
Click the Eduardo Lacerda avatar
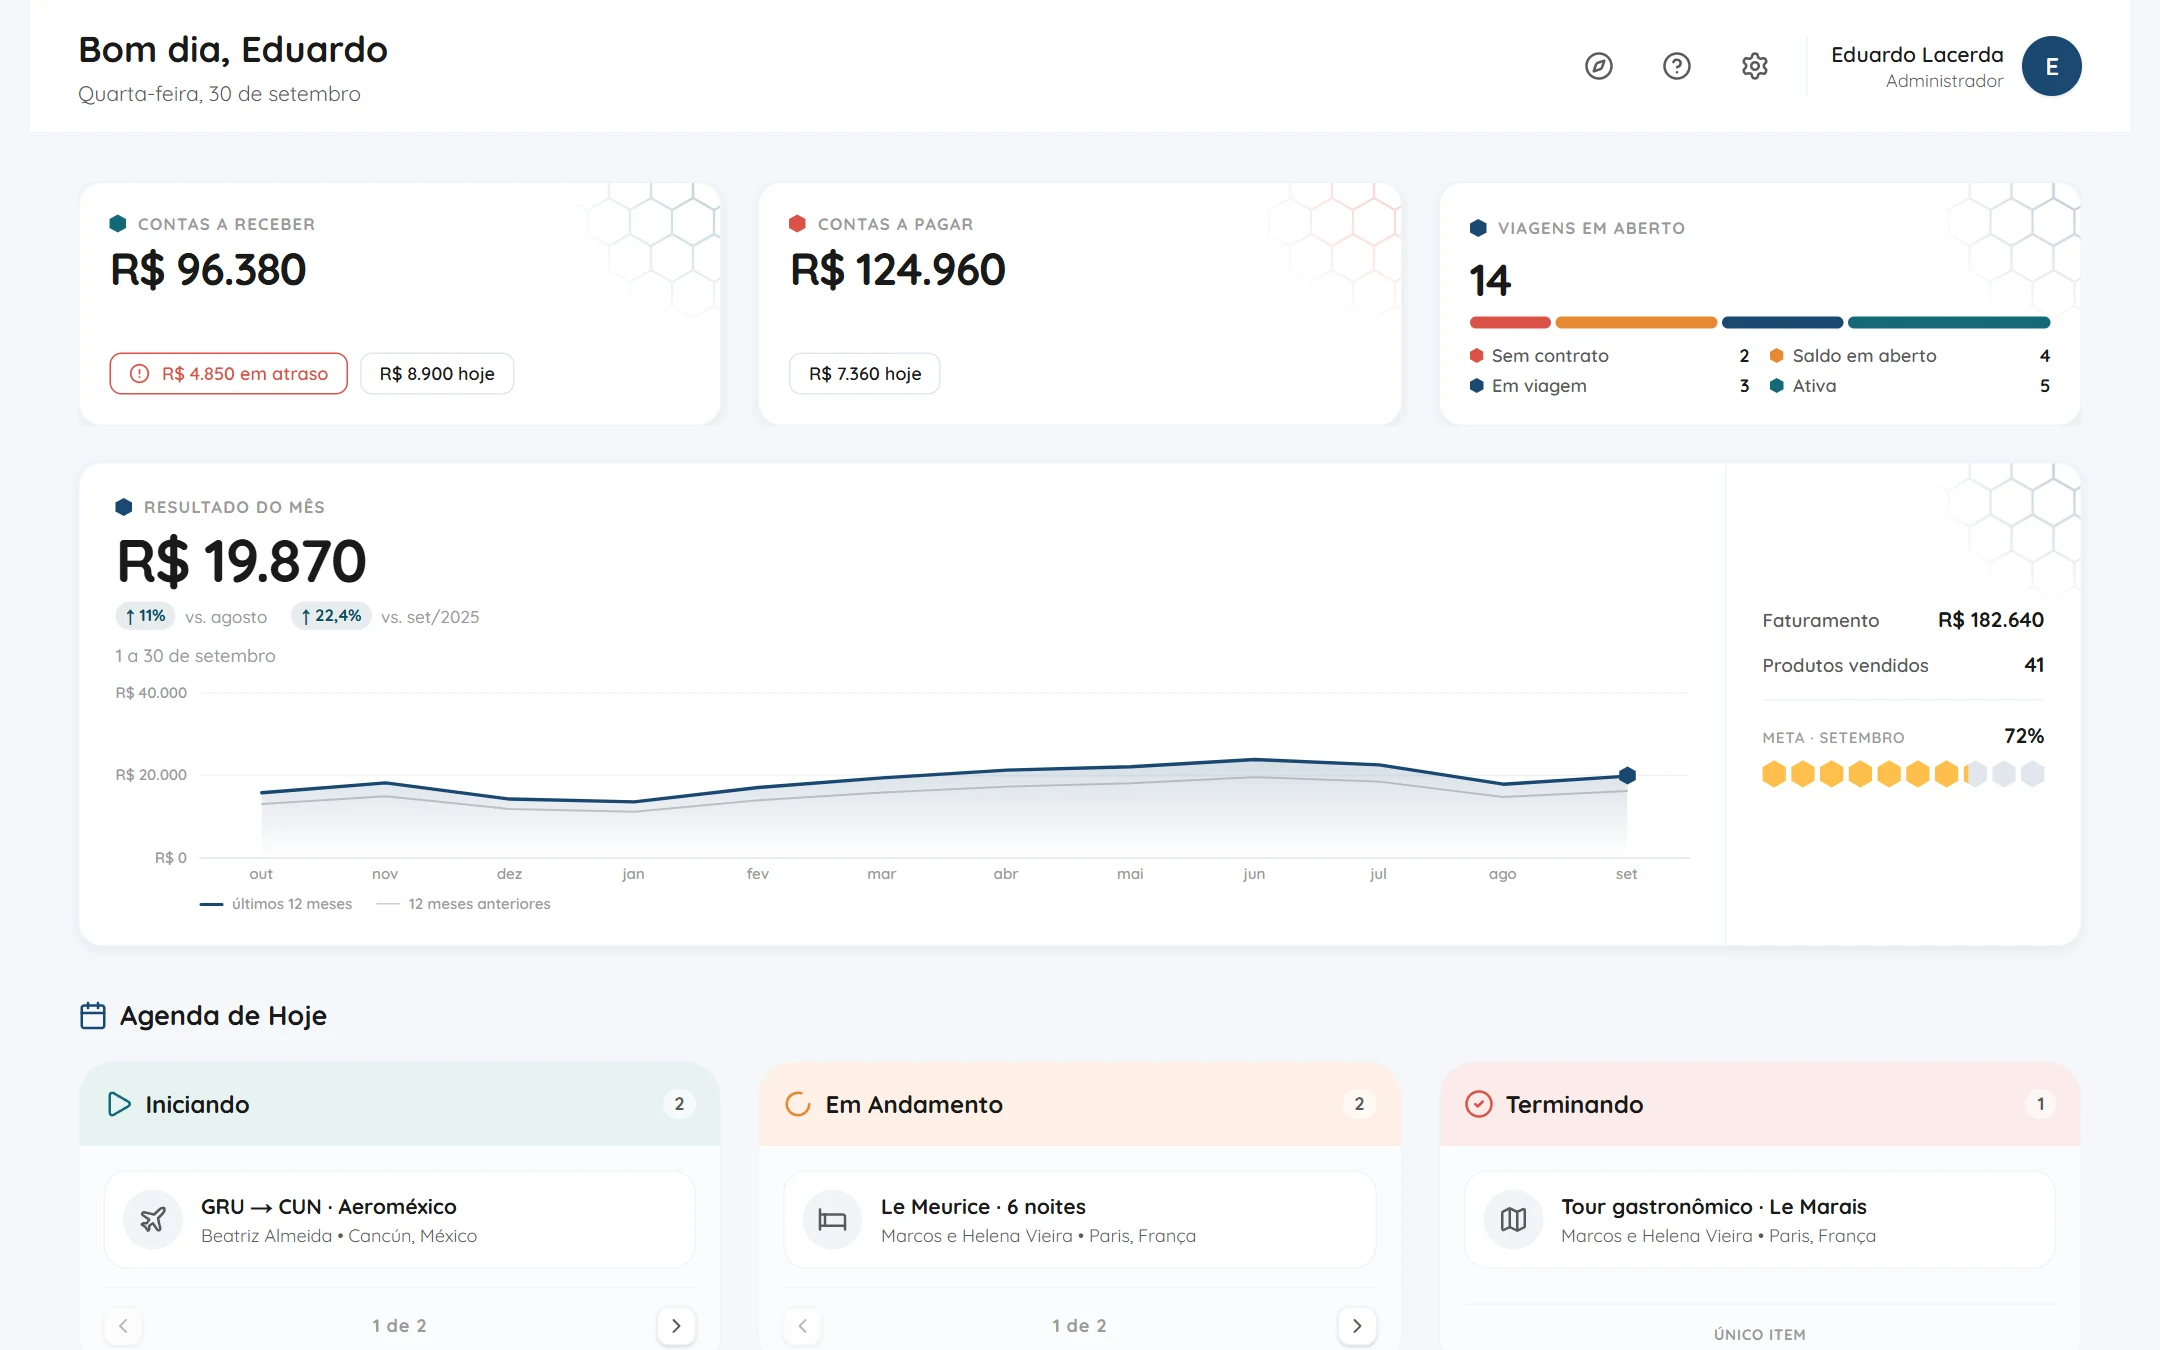click(x=2051, y=66)
